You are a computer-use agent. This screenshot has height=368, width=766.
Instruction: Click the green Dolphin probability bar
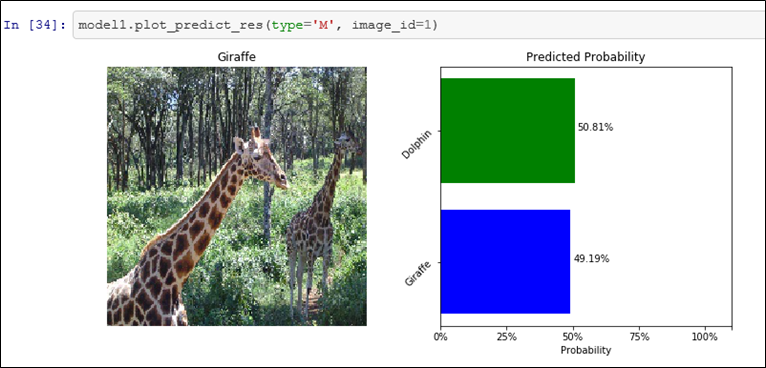508,130
